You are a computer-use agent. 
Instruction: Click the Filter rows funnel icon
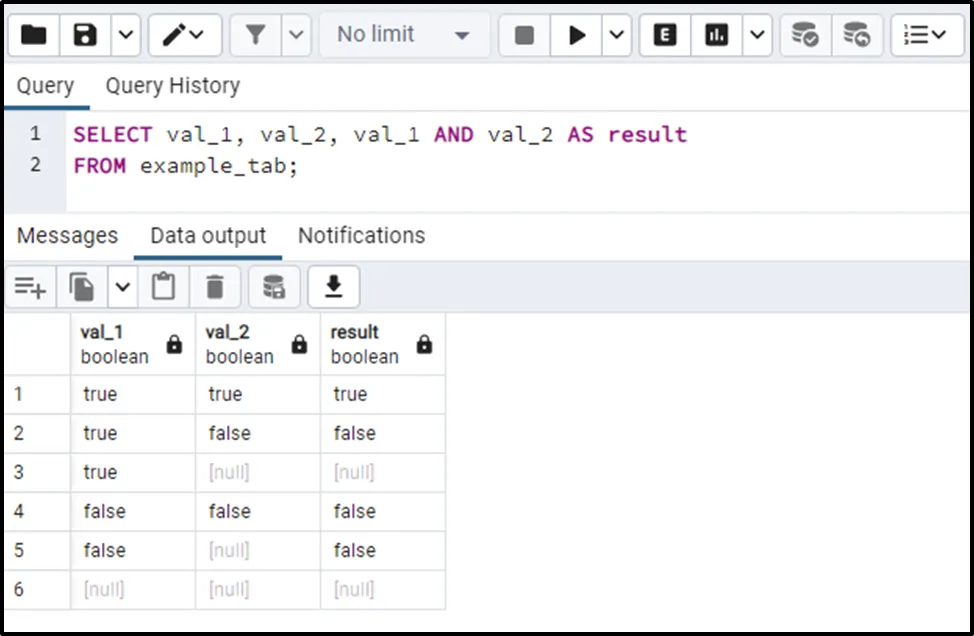pos(256,35)
